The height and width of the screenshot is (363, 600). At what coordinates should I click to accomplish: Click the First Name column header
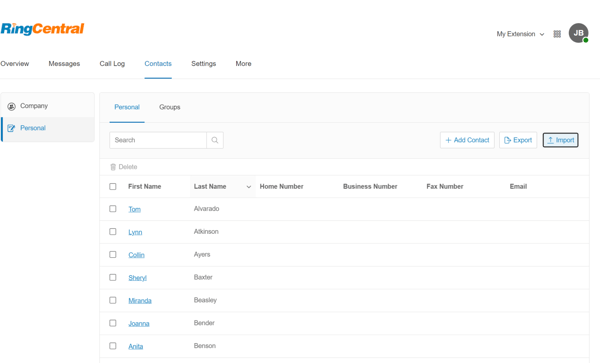pyautogui.click(x=145, y=187)
